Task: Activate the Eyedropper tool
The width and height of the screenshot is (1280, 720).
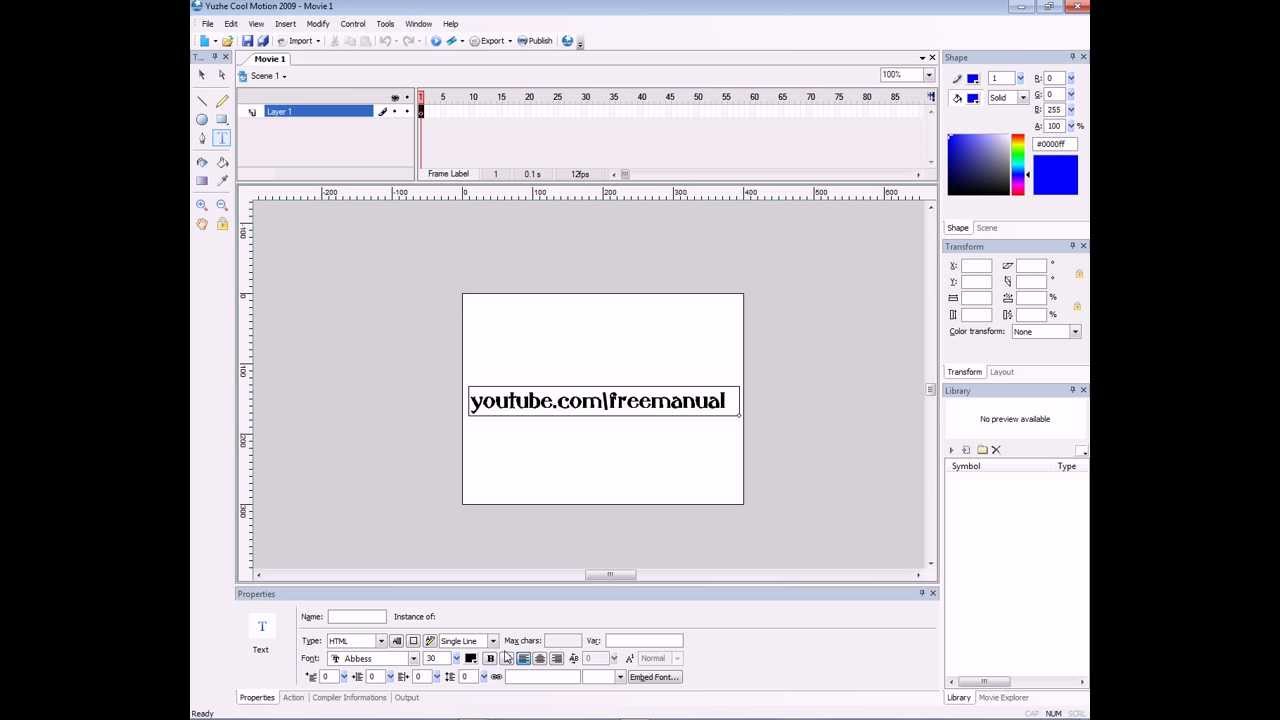Action: [222, 181]
